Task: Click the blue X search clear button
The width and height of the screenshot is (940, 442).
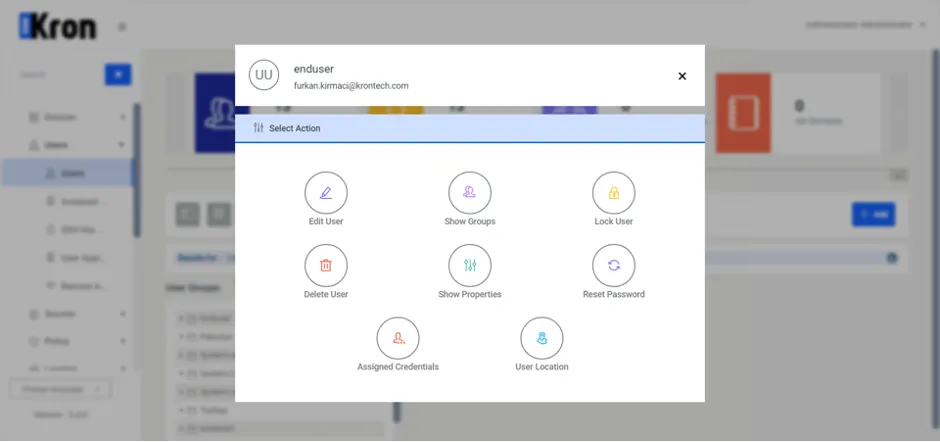Action: tap(118, 75)
